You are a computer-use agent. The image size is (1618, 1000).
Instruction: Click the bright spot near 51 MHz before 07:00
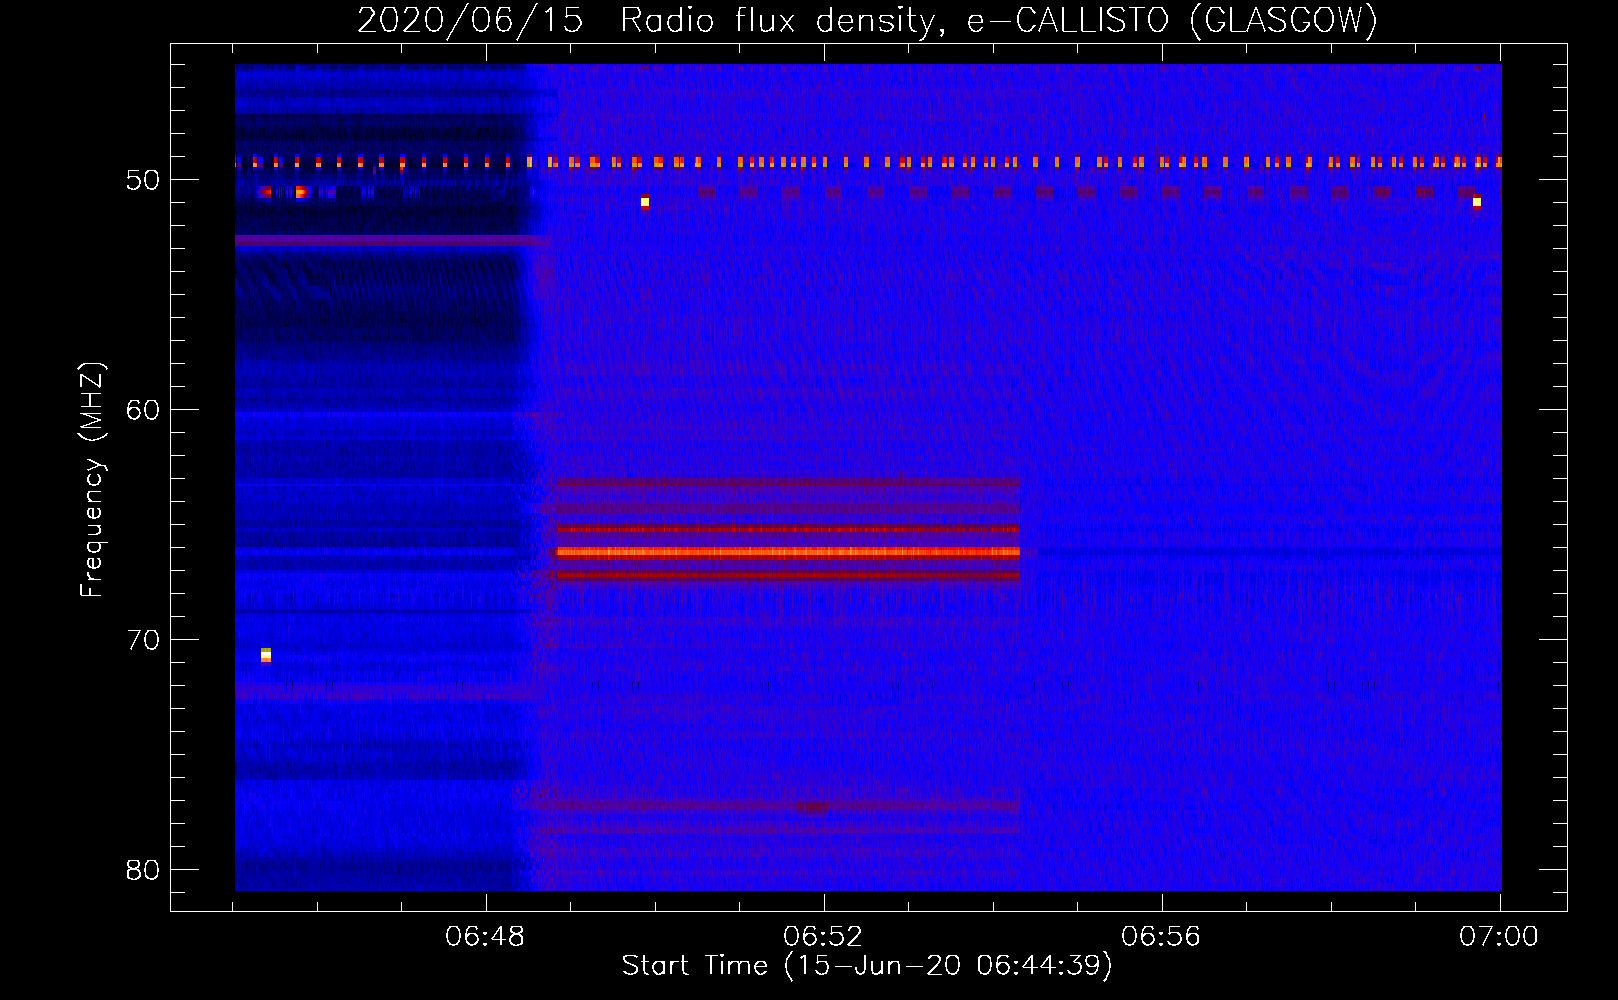[x=1477, y=202]
